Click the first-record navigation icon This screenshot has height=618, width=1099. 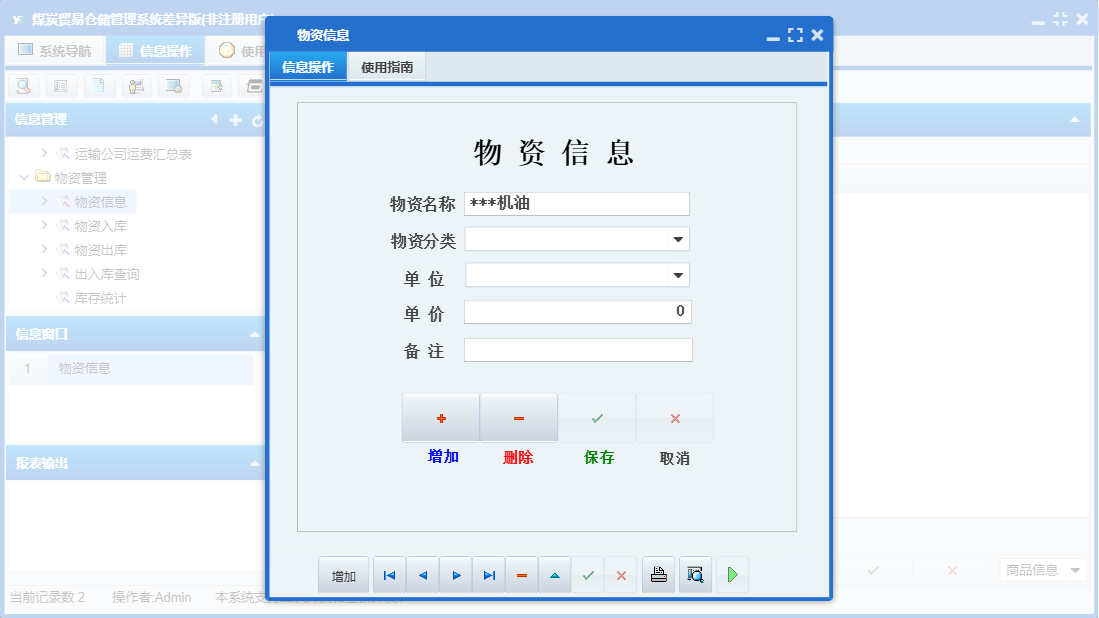(389, 574)
